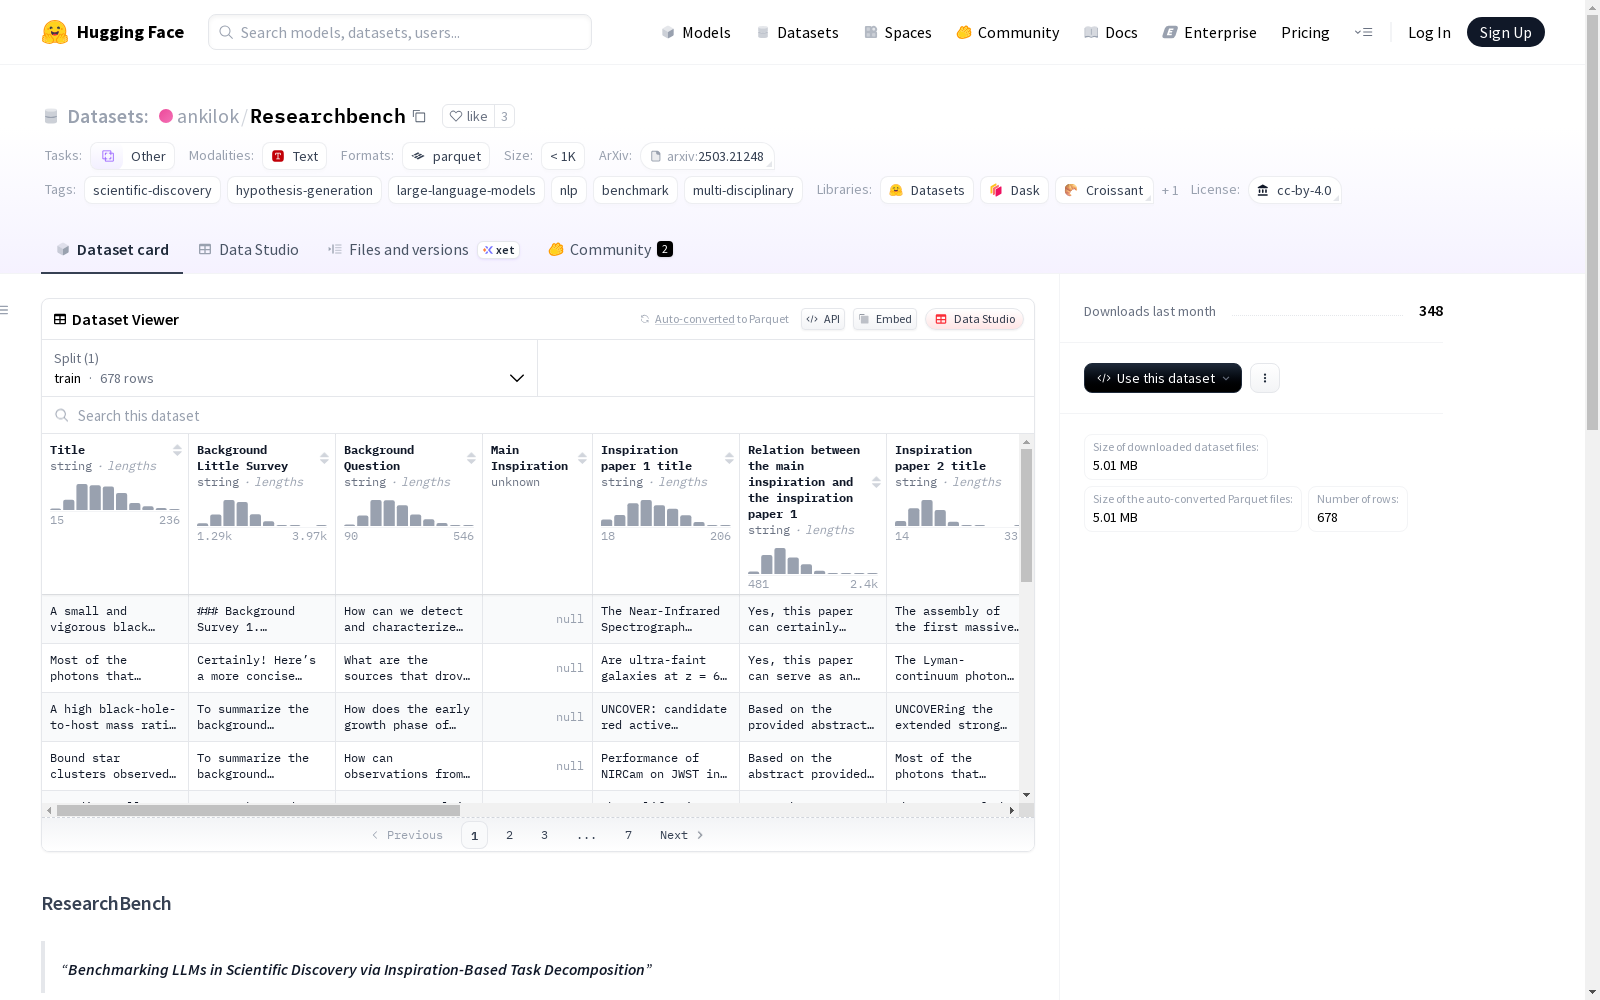Click the Croissant library tag
Viewport: 1600px width, 1000px height.
tap(1104, 190)
